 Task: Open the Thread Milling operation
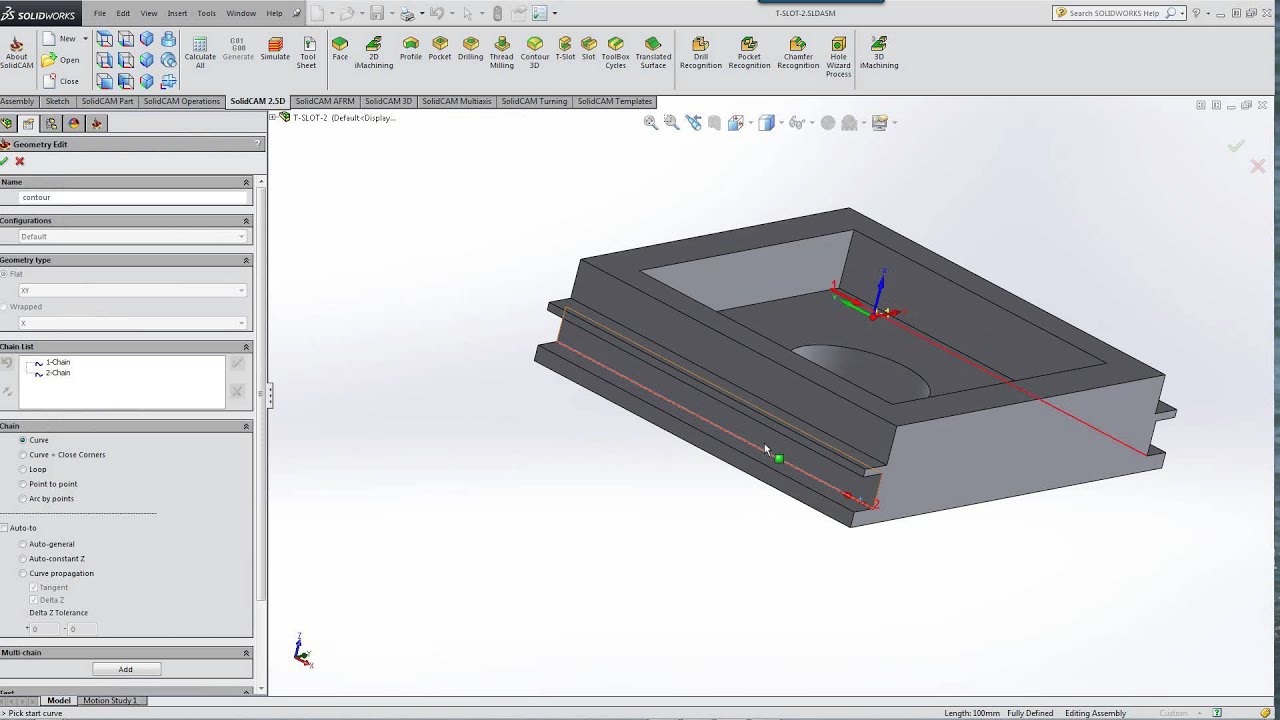502,52
